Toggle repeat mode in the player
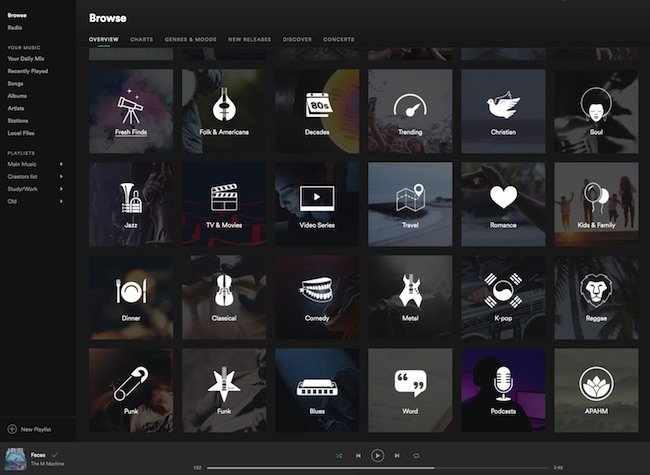This screenshot has height=475, width=650. 415,455
